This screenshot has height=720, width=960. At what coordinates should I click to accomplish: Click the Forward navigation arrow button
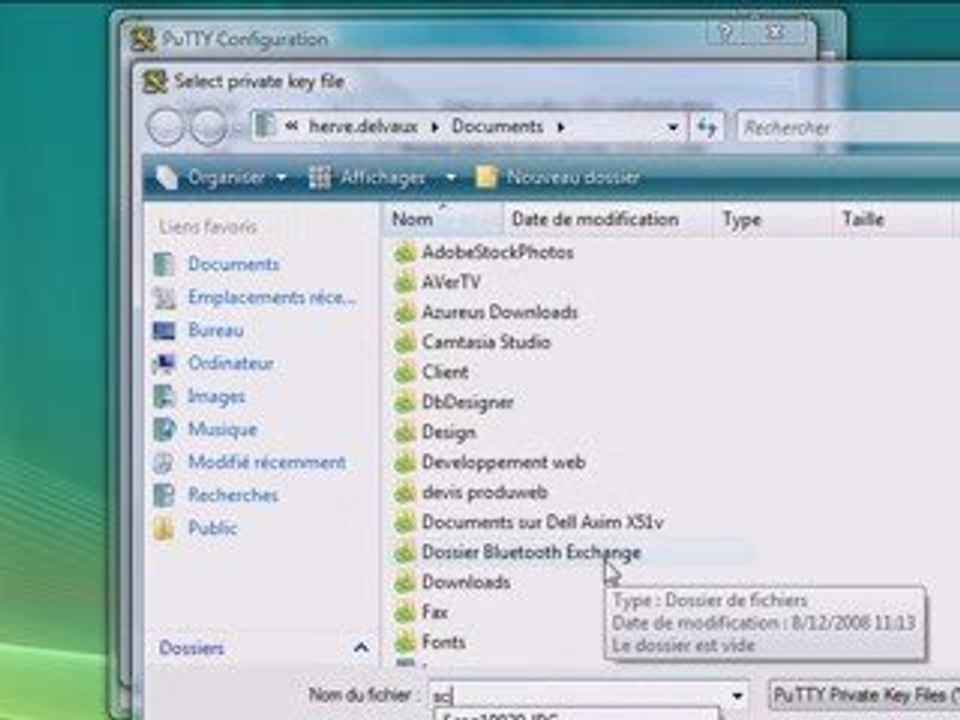[208, 127]
